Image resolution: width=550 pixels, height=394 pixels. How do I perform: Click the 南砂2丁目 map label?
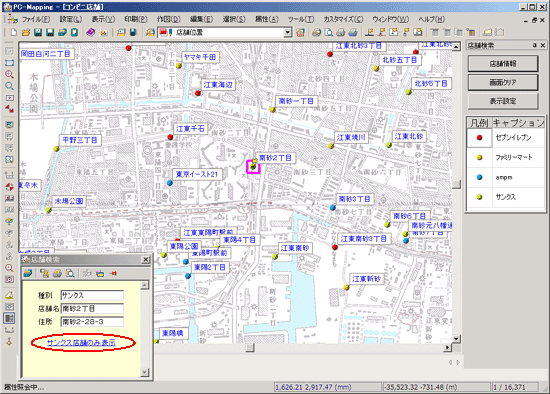275,158
